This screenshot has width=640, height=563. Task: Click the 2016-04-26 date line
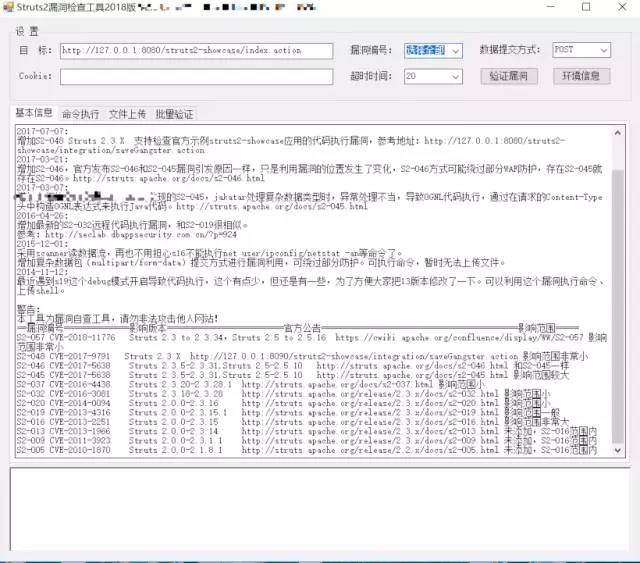tap(43, 216)
